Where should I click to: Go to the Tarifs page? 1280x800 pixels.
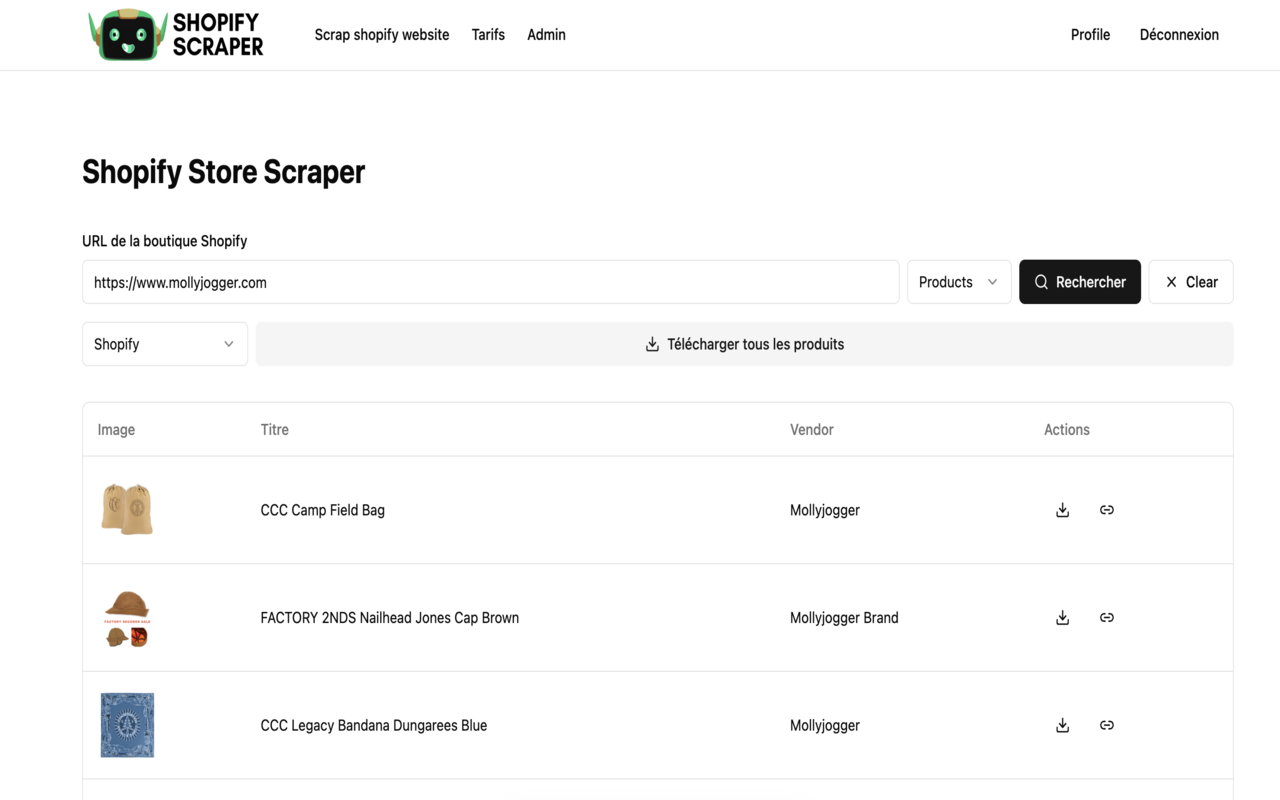click(488, 35)
